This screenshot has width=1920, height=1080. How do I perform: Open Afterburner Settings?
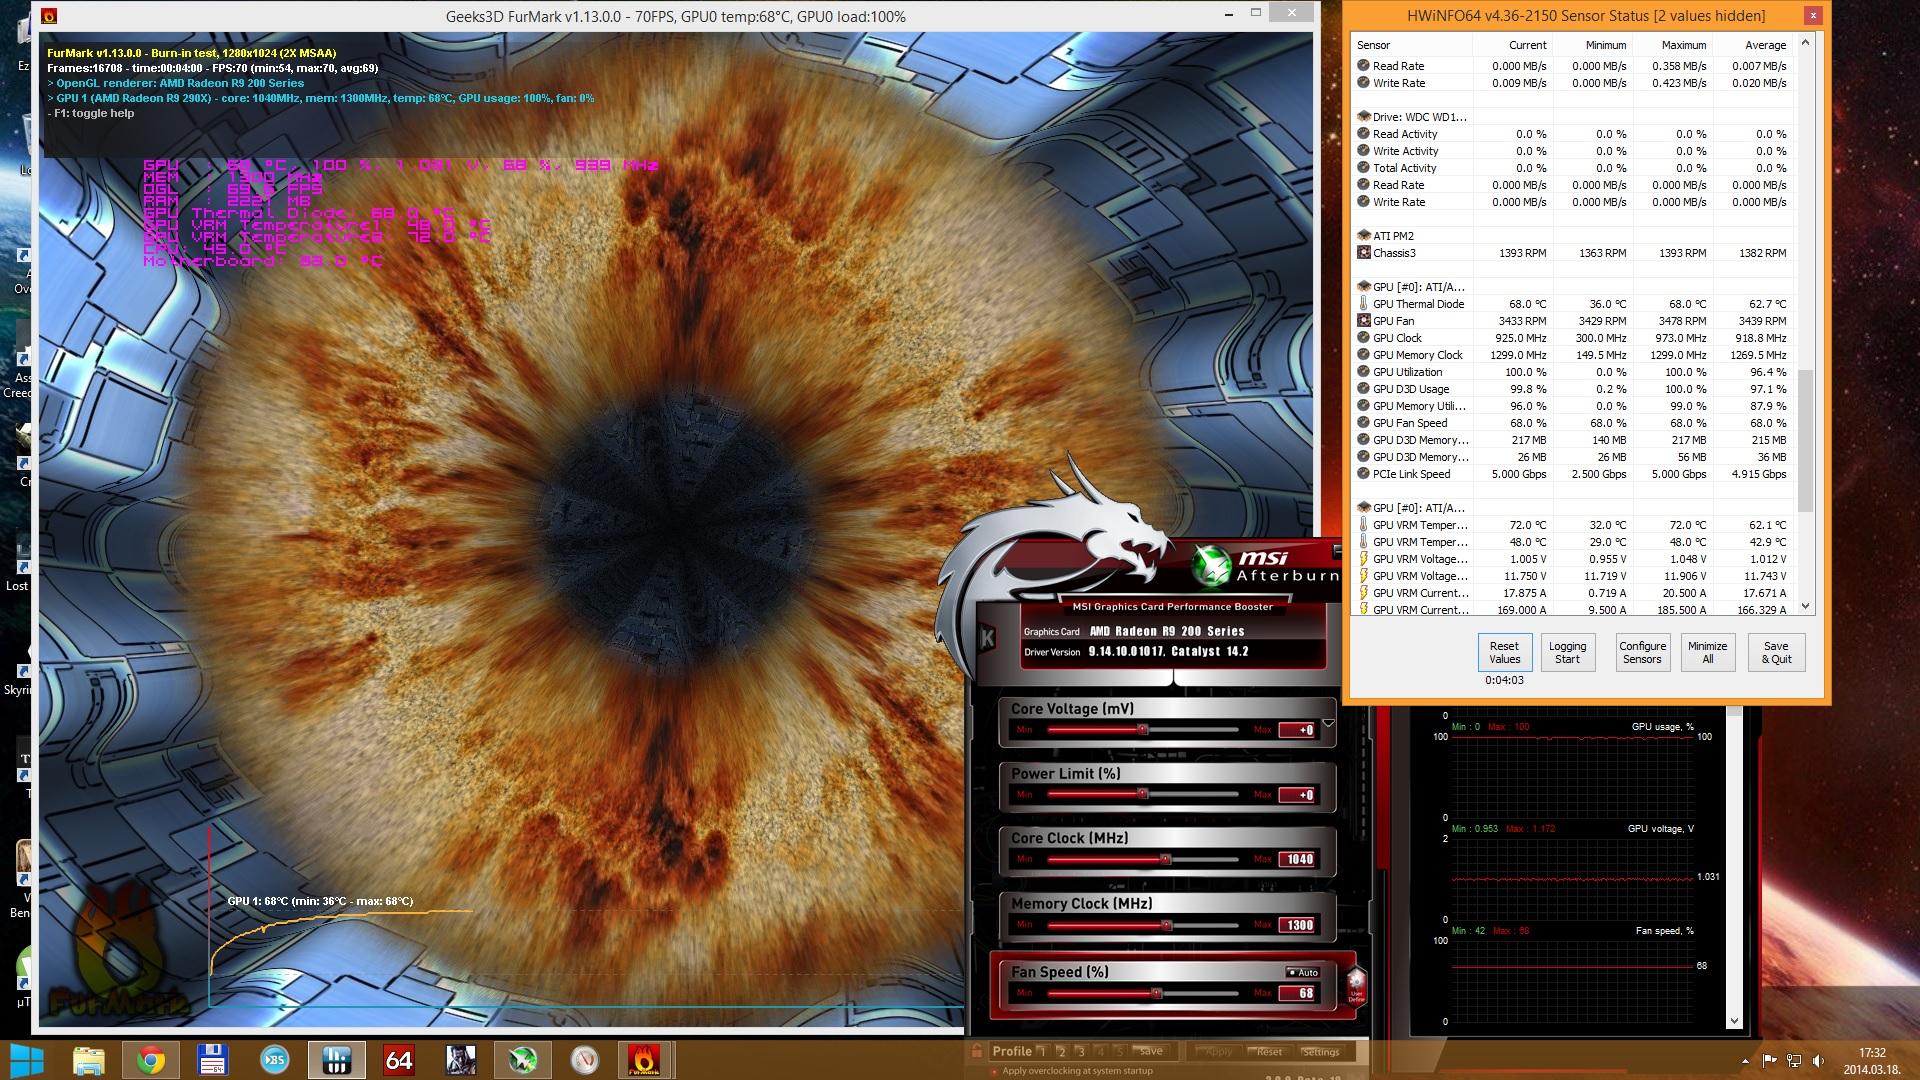pos(1320,1052)
